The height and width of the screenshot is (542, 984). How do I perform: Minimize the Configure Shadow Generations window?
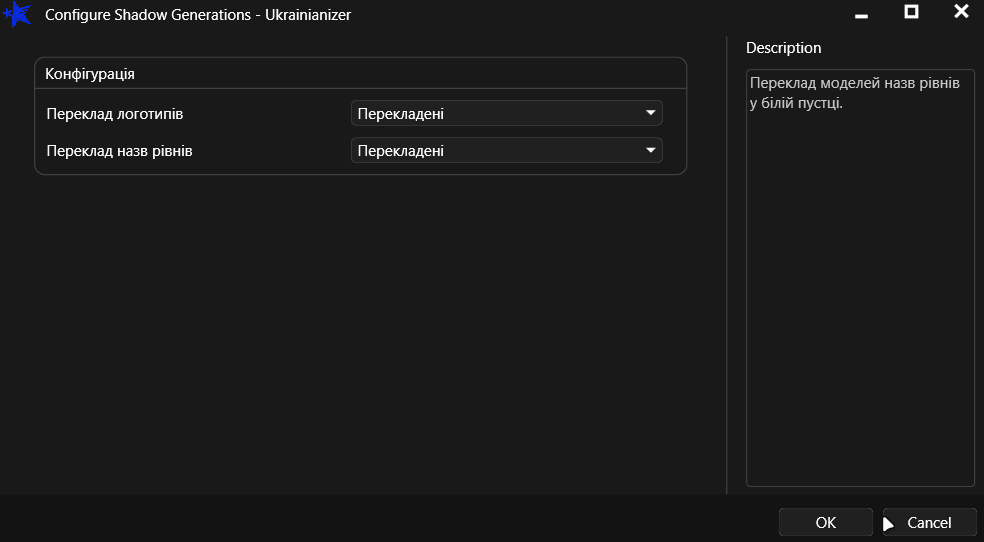(x=861, y=15)
